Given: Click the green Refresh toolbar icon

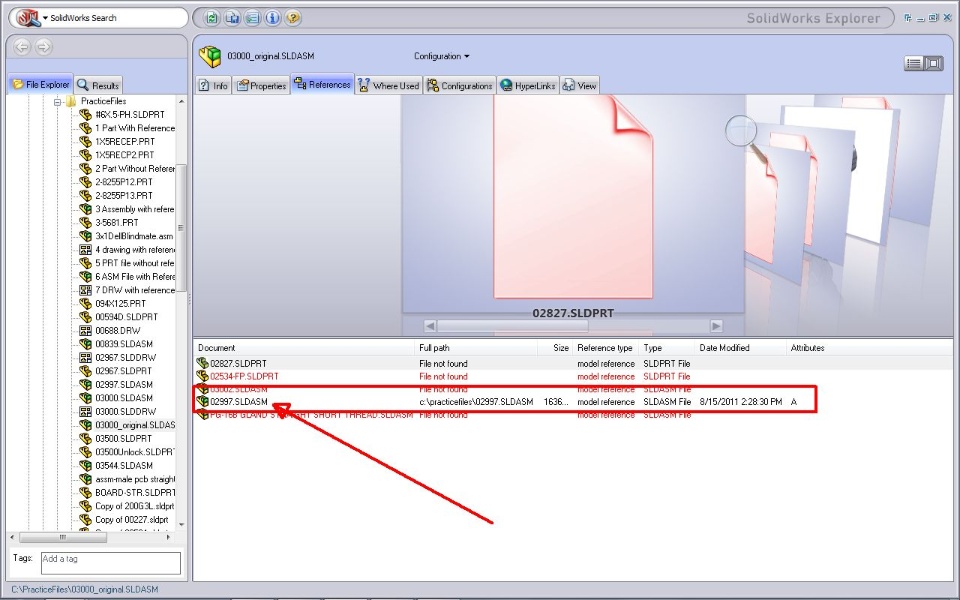Looking at the screenshot, I should [212, 18].
